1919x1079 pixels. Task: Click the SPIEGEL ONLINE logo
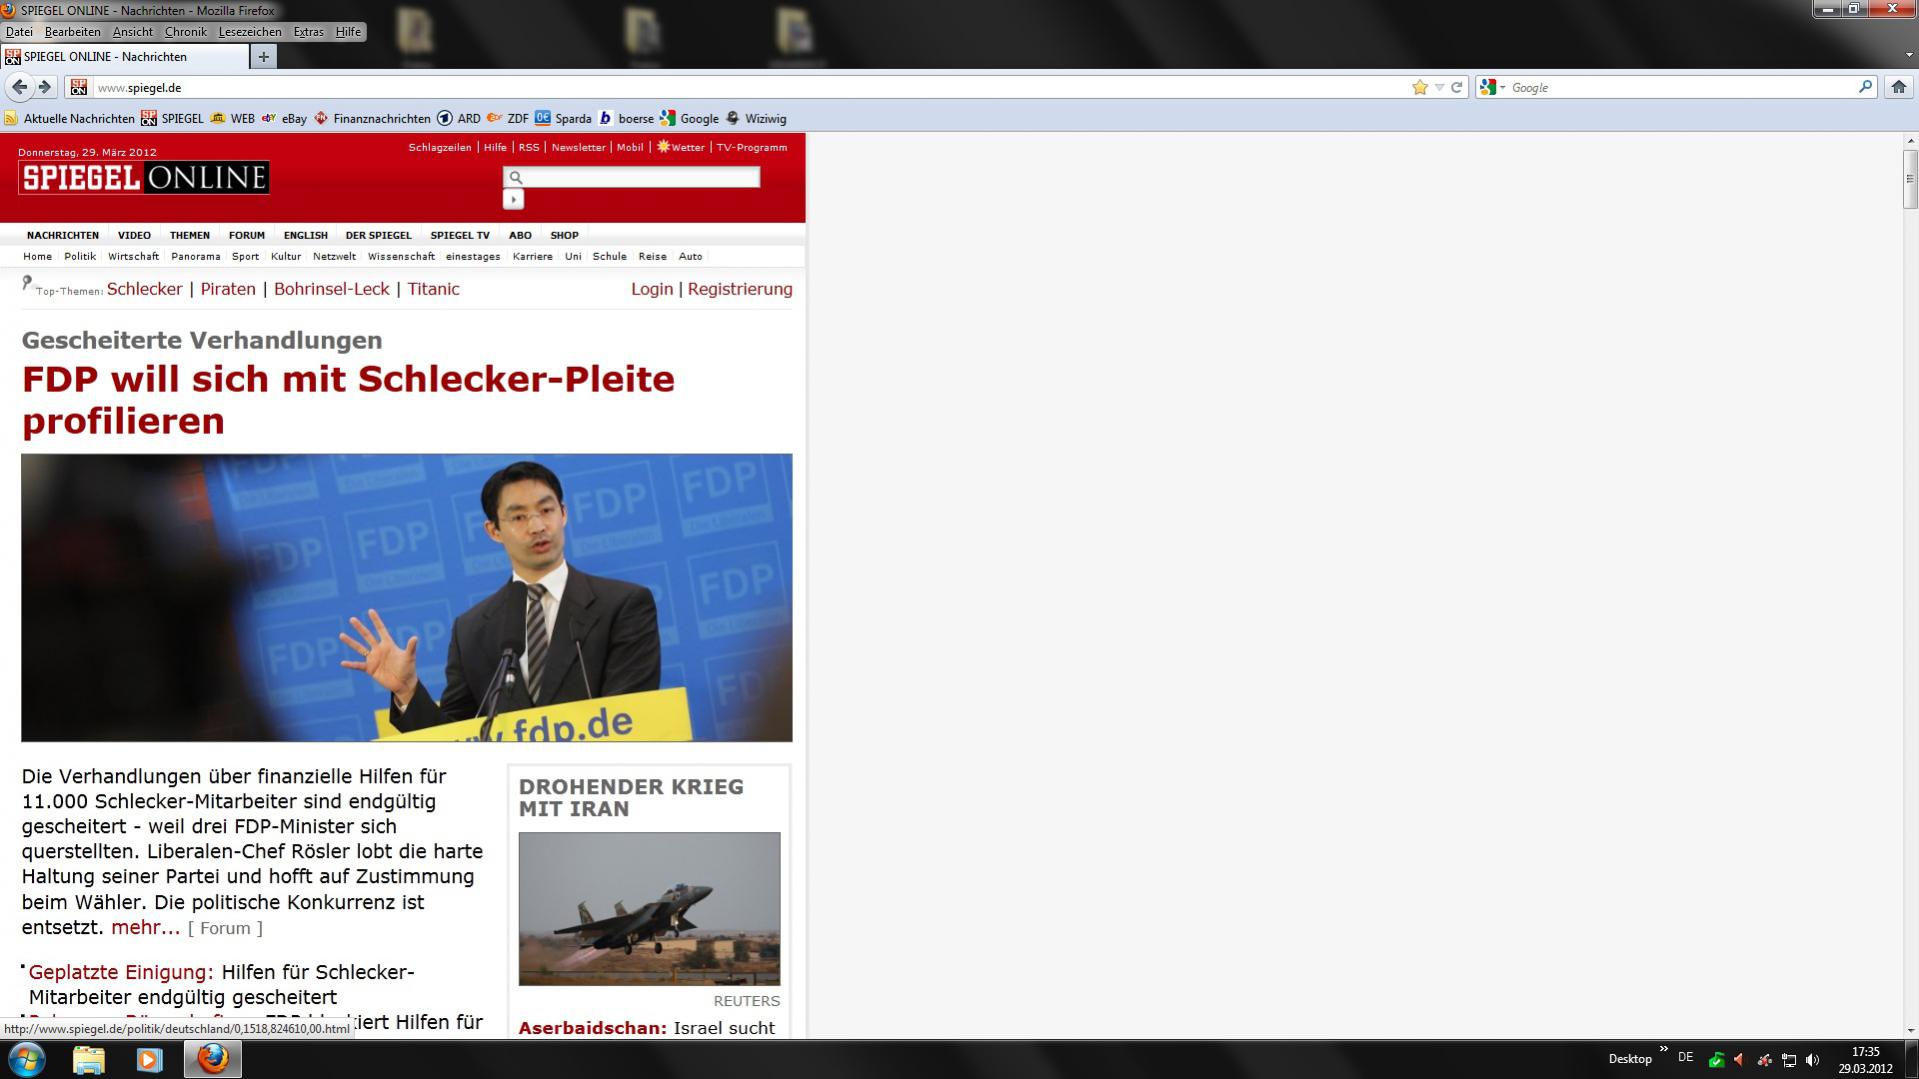click(144, 178)
